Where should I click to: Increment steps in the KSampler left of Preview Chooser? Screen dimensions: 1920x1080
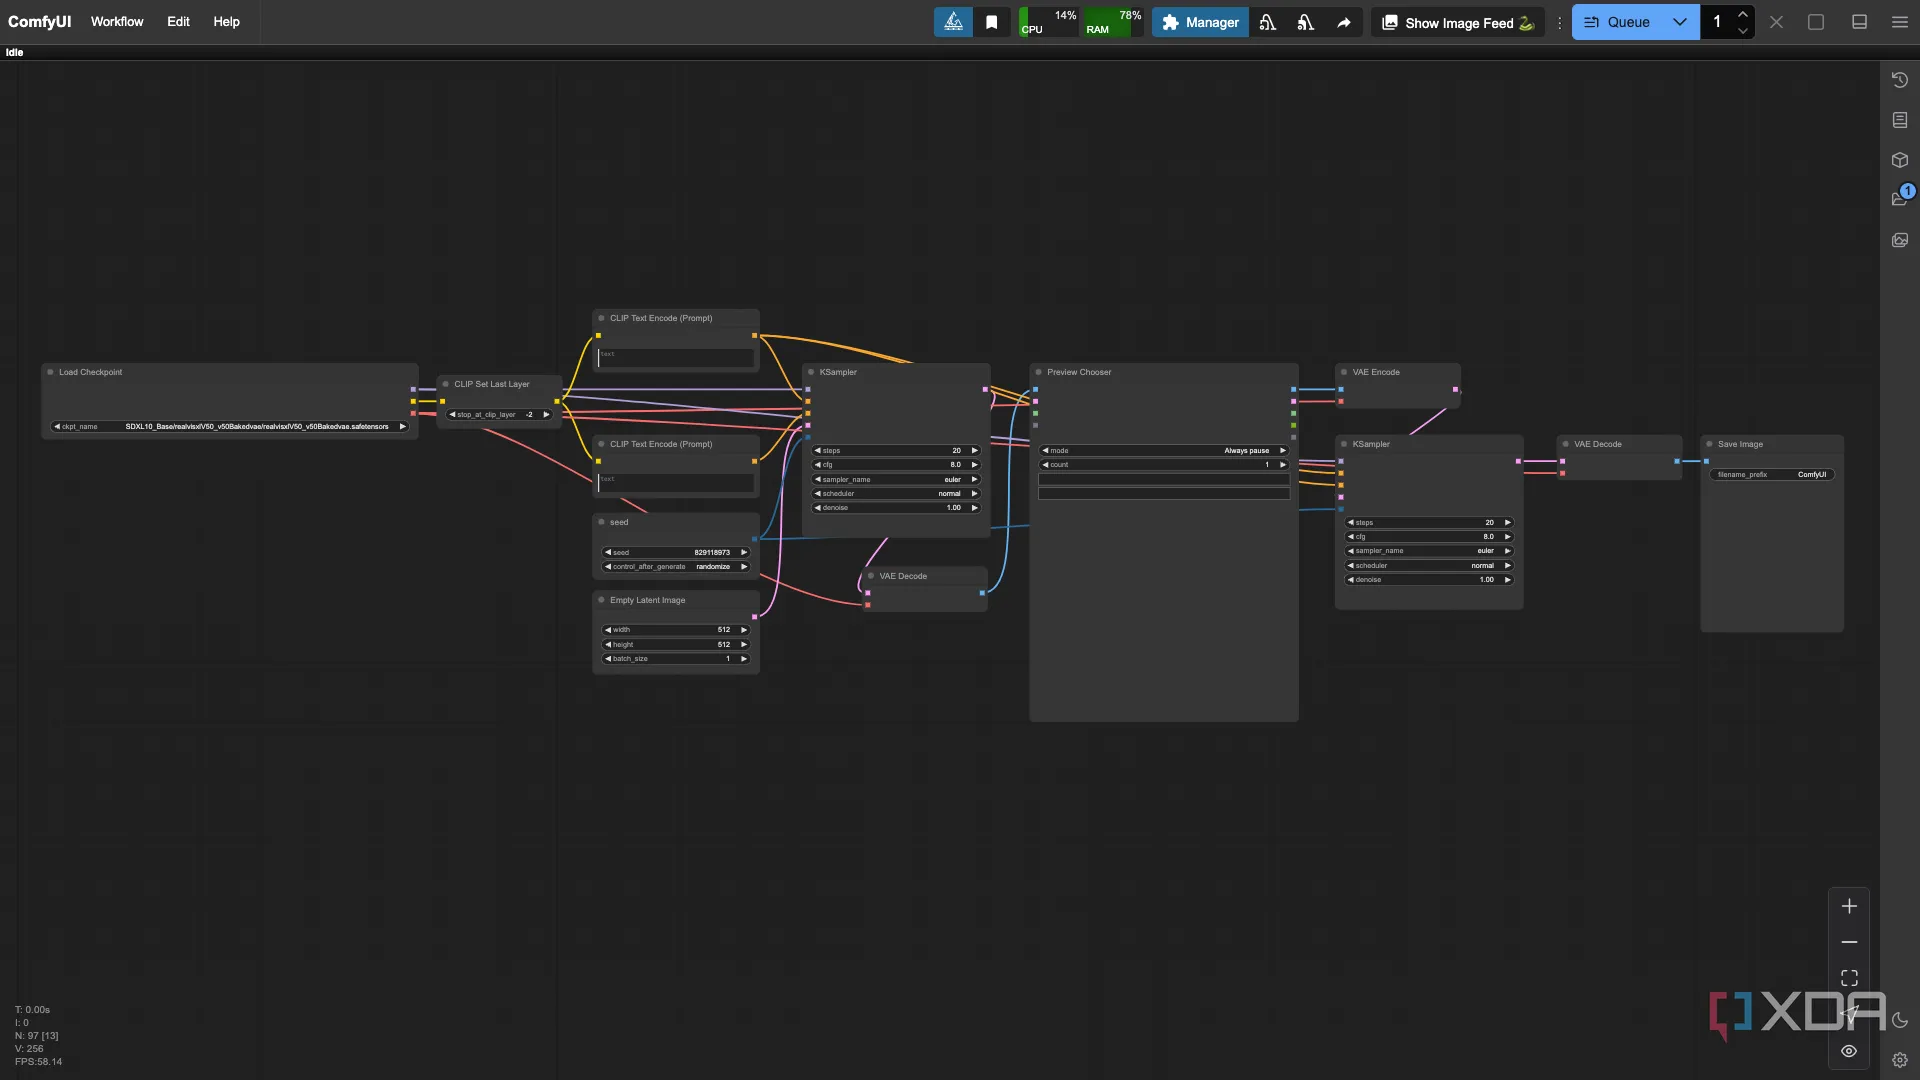click(x=975, y=451)
